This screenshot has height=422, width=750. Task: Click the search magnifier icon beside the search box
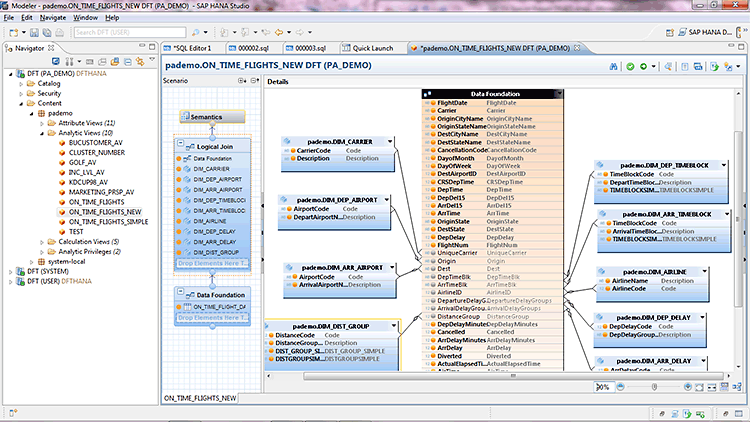(196, 33)
